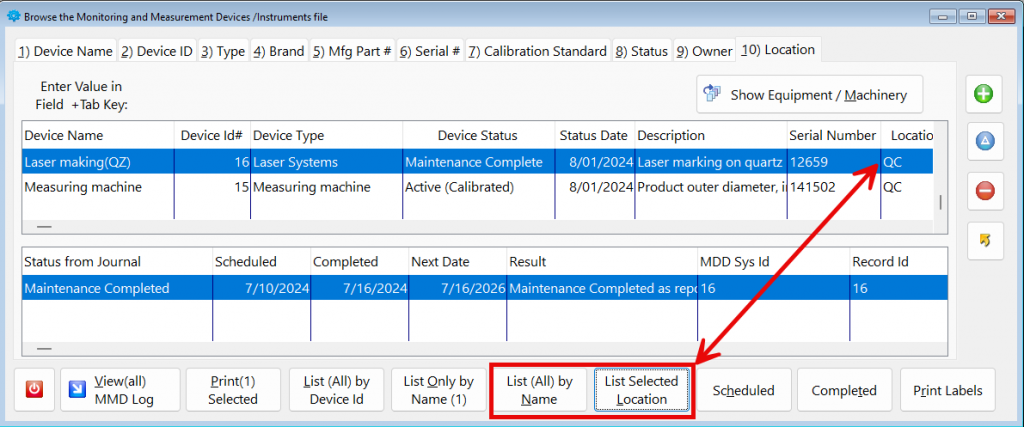Click the Print Labels button
Image resolution: width=1024 pixels, height=427 pixels.
click(948, 390)
